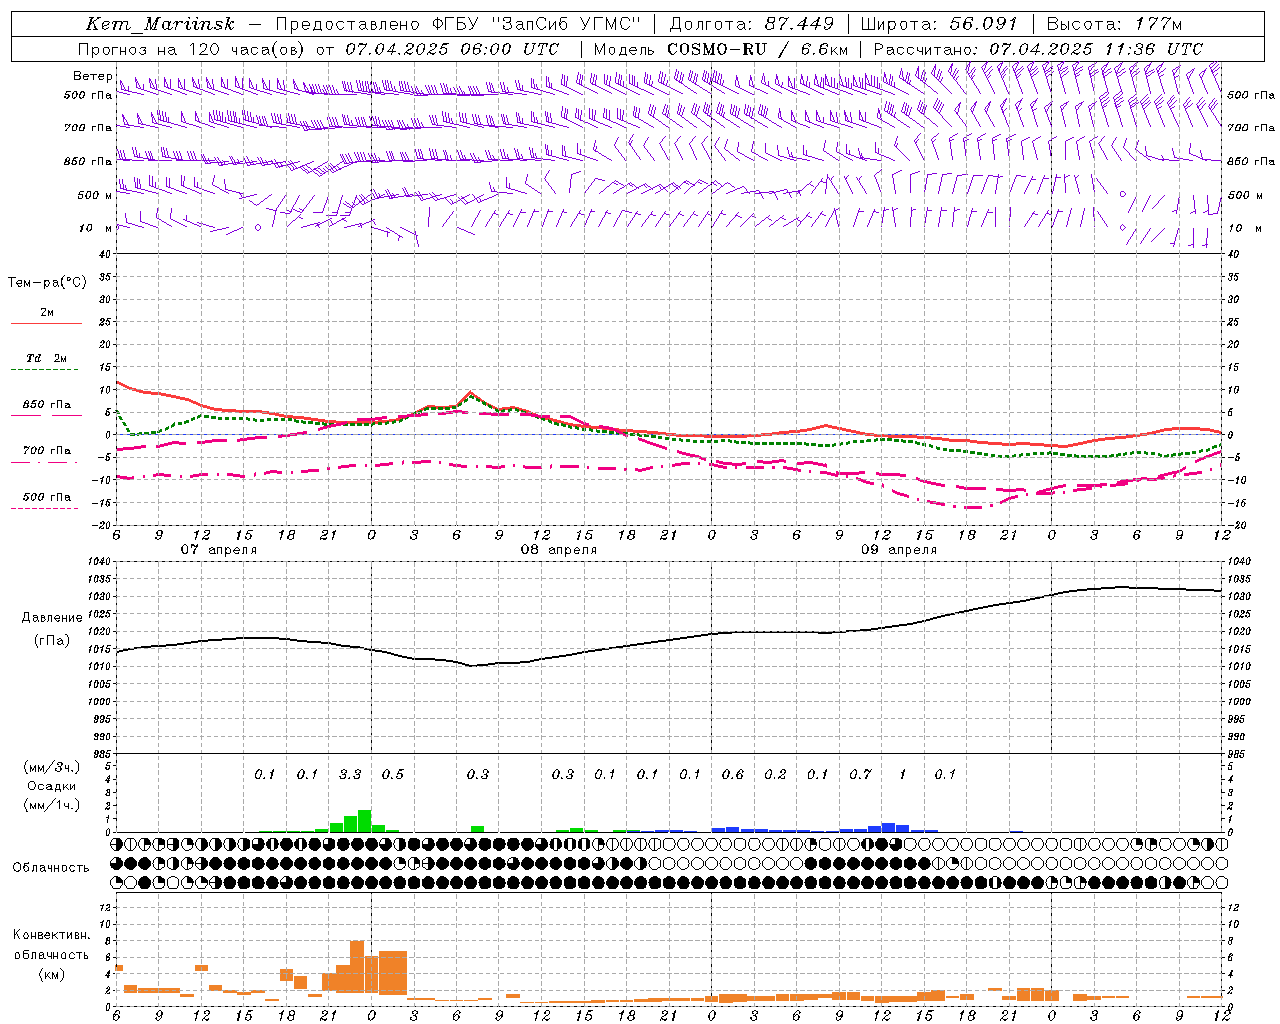
Task: Click the left '500 м' wind level label
Action: (94, 195)
